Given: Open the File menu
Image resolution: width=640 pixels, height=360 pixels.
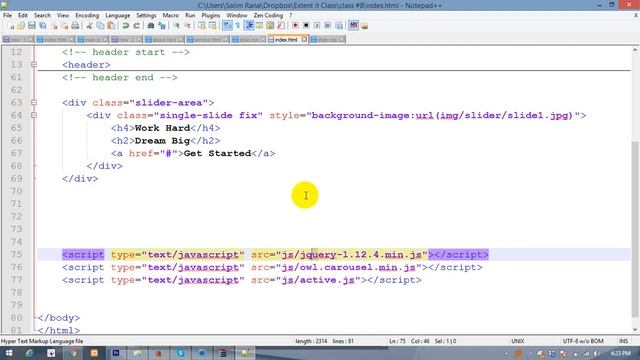Looking at the screenshot, I should pos(7,16).
